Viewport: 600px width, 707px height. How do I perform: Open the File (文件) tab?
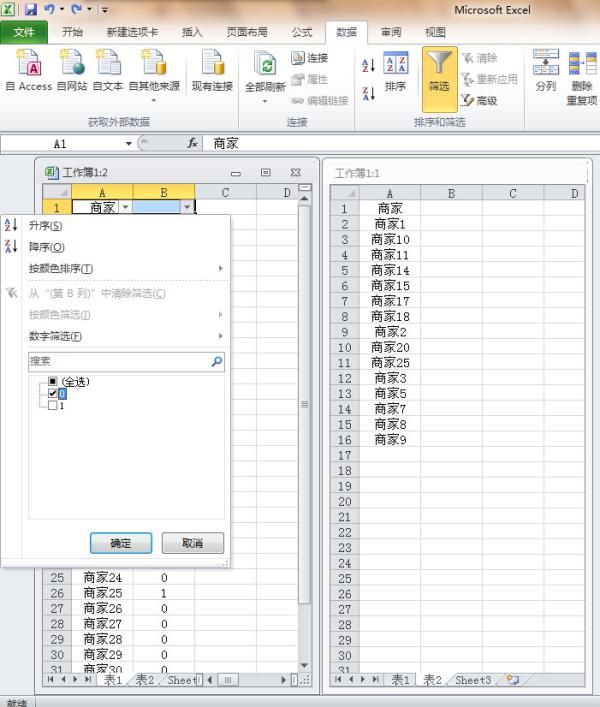tap(24, 32)
